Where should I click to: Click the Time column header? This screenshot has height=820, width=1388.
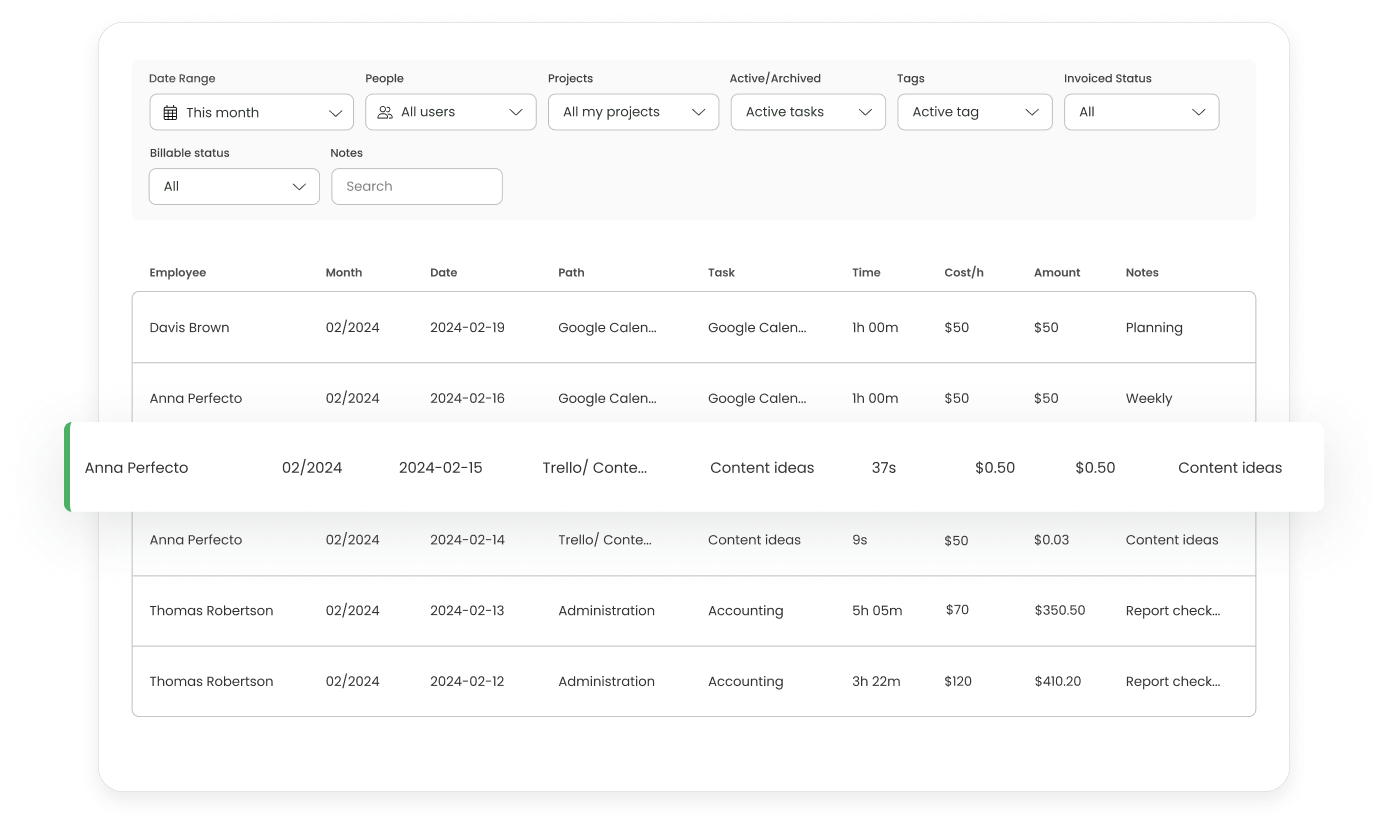[866, 272]
